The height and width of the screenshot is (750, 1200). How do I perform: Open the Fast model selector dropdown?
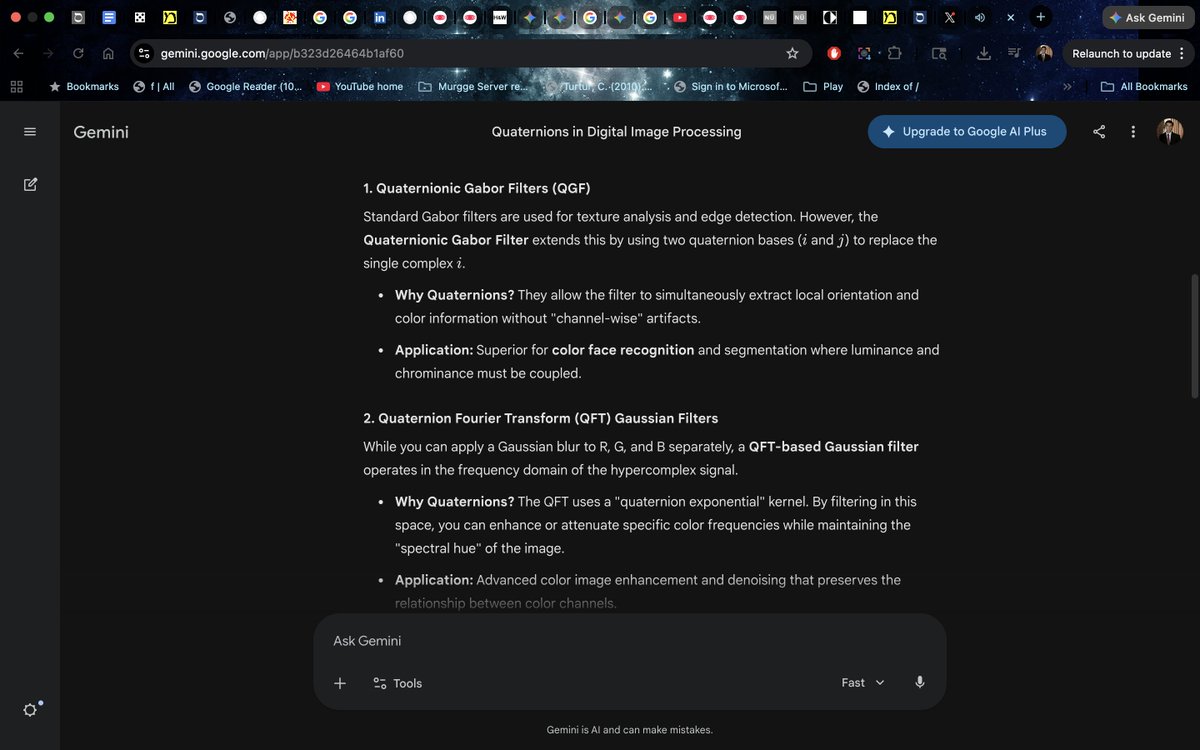[863, 683]
